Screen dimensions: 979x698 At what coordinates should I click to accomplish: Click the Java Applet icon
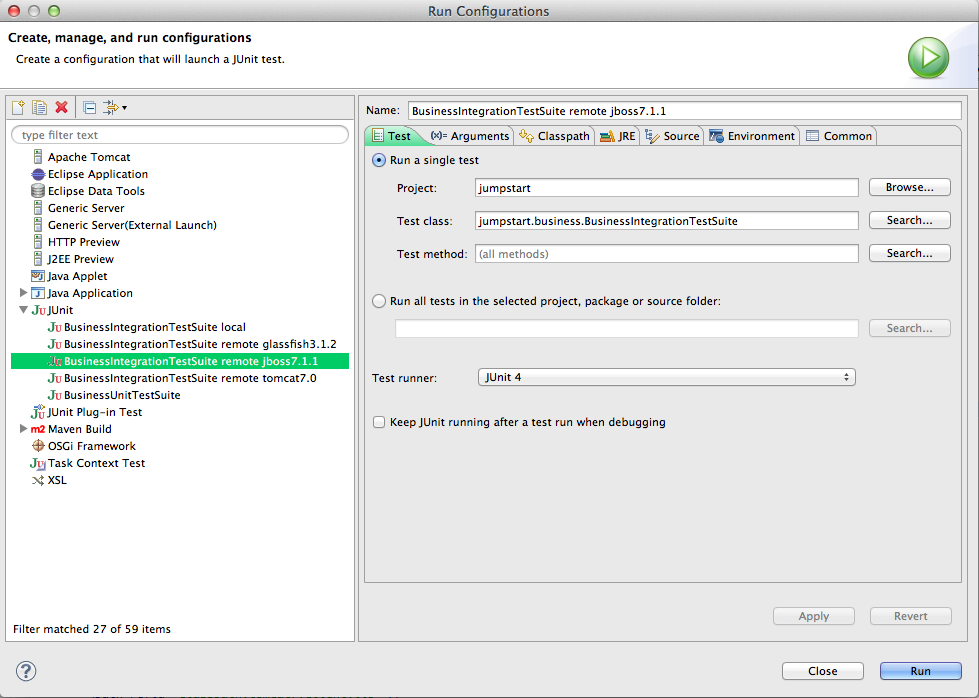click(x=38, y=276)
